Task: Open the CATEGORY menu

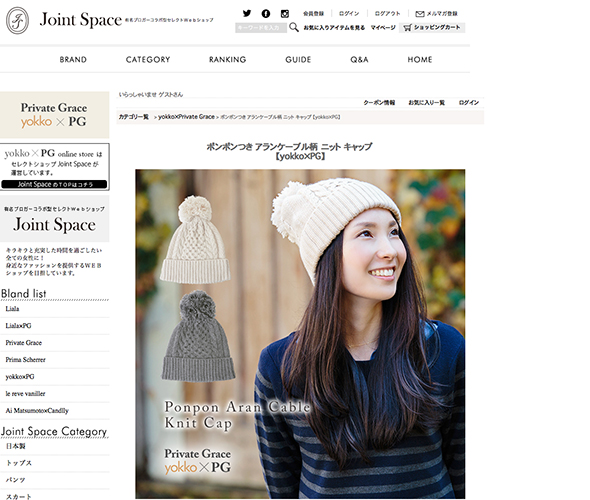Action: 148,59
